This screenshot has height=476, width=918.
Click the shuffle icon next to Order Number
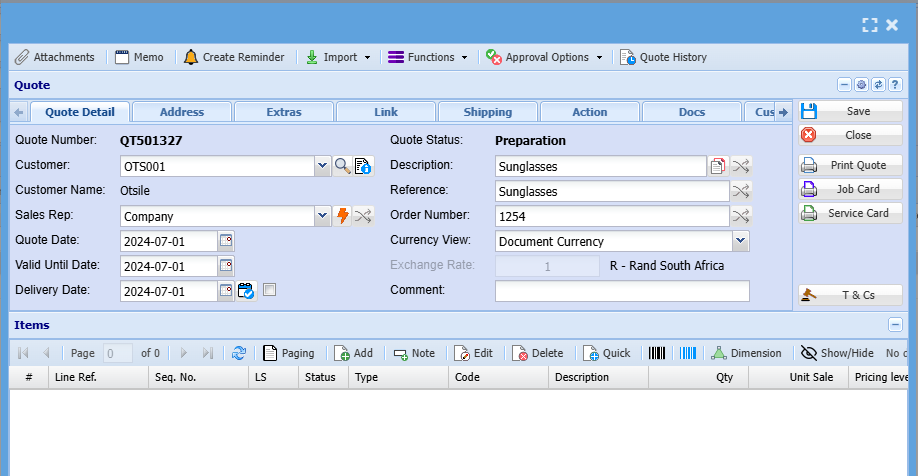point(740,216)
